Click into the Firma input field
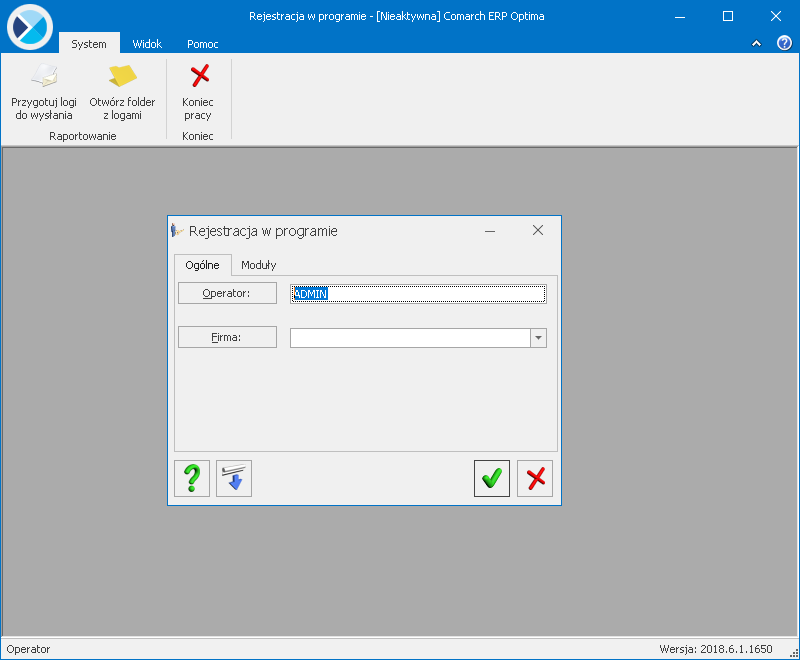This screenshot has width=800, height=660. pos(410,338)
